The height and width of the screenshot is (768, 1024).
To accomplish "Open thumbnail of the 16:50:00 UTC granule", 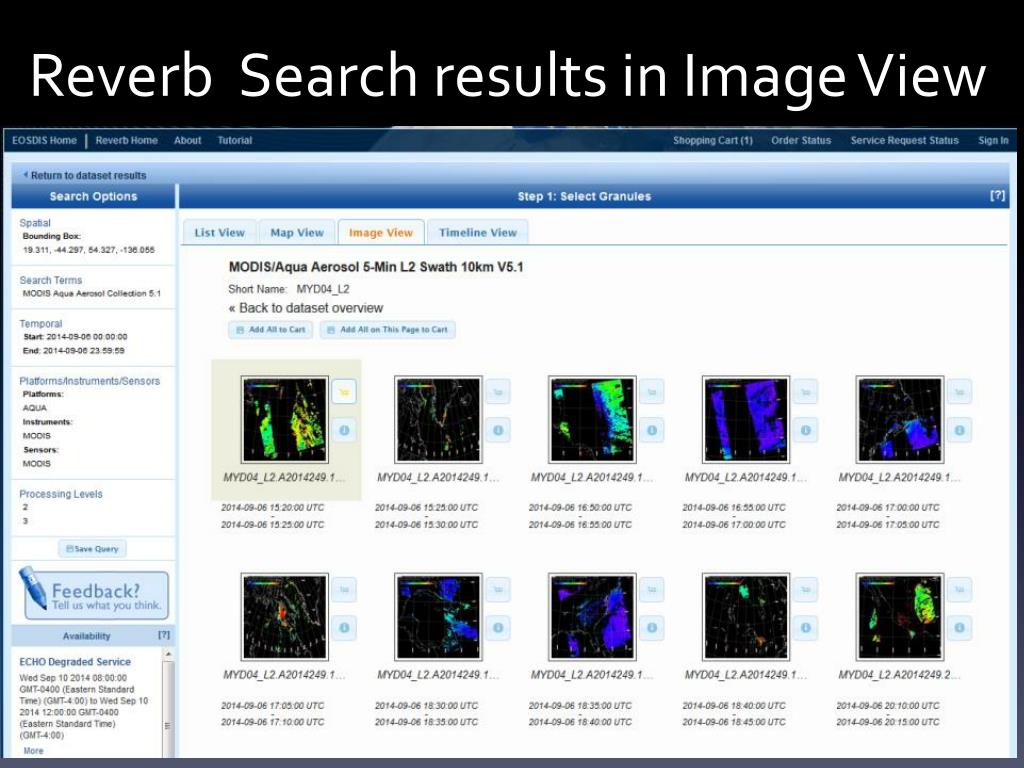I will (x=592, y=419).
